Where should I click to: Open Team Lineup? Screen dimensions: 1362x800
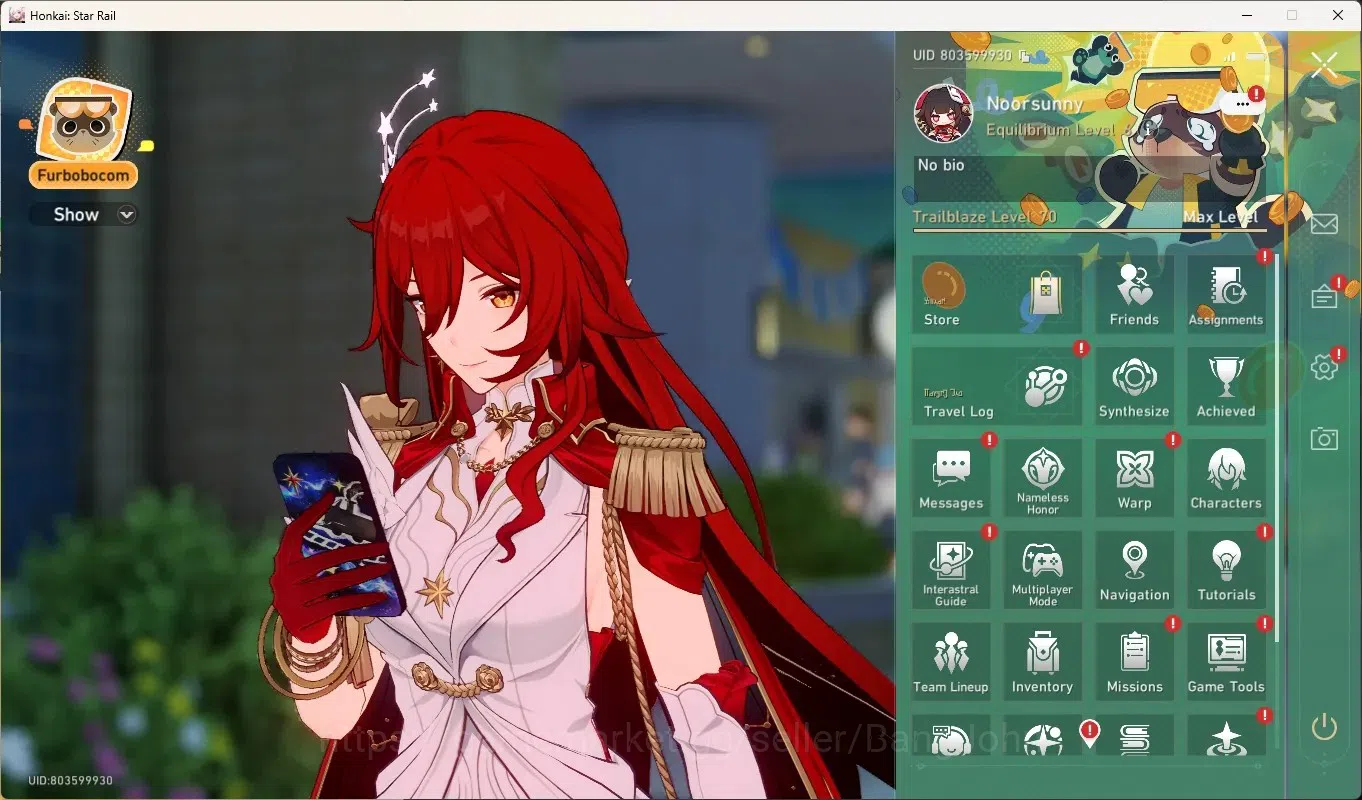(951, 663)
